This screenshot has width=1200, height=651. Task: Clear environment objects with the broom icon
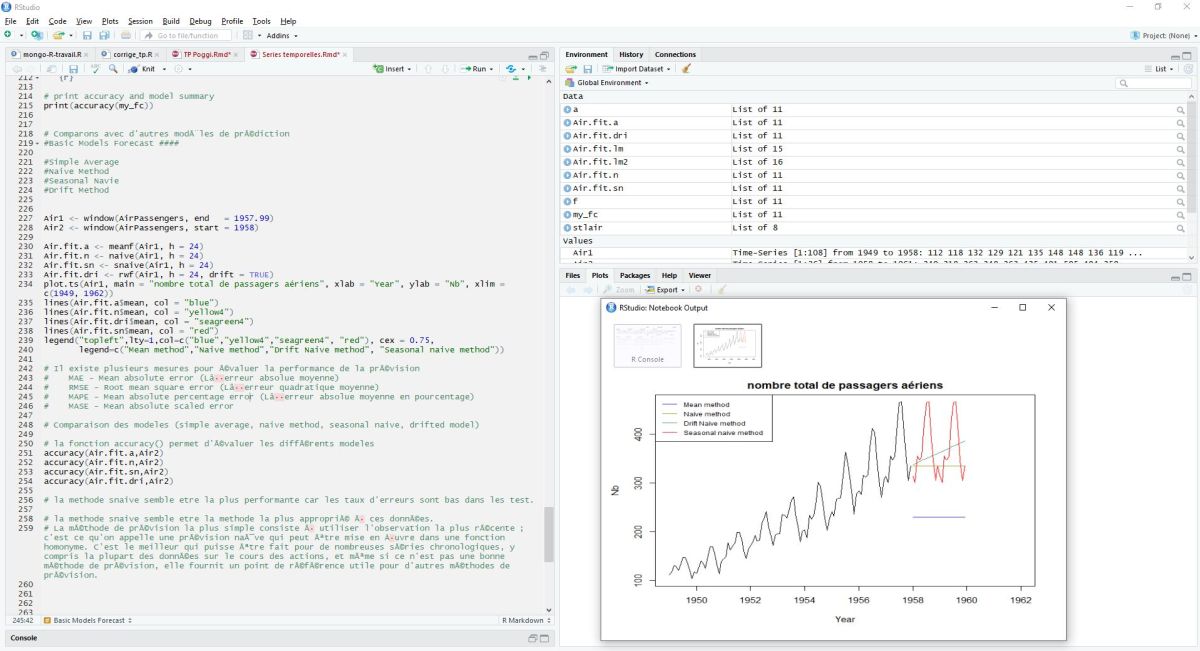[686, 69]
